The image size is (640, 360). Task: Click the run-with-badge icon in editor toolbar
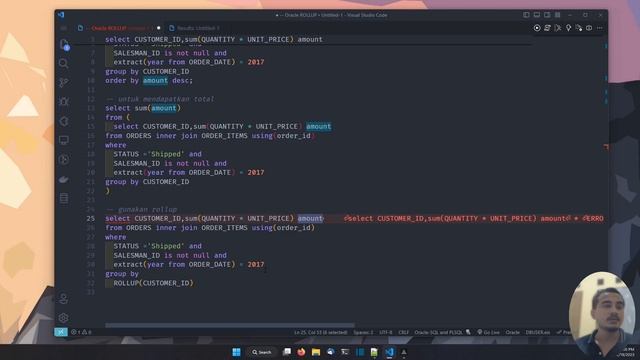[x=579, y=28]
